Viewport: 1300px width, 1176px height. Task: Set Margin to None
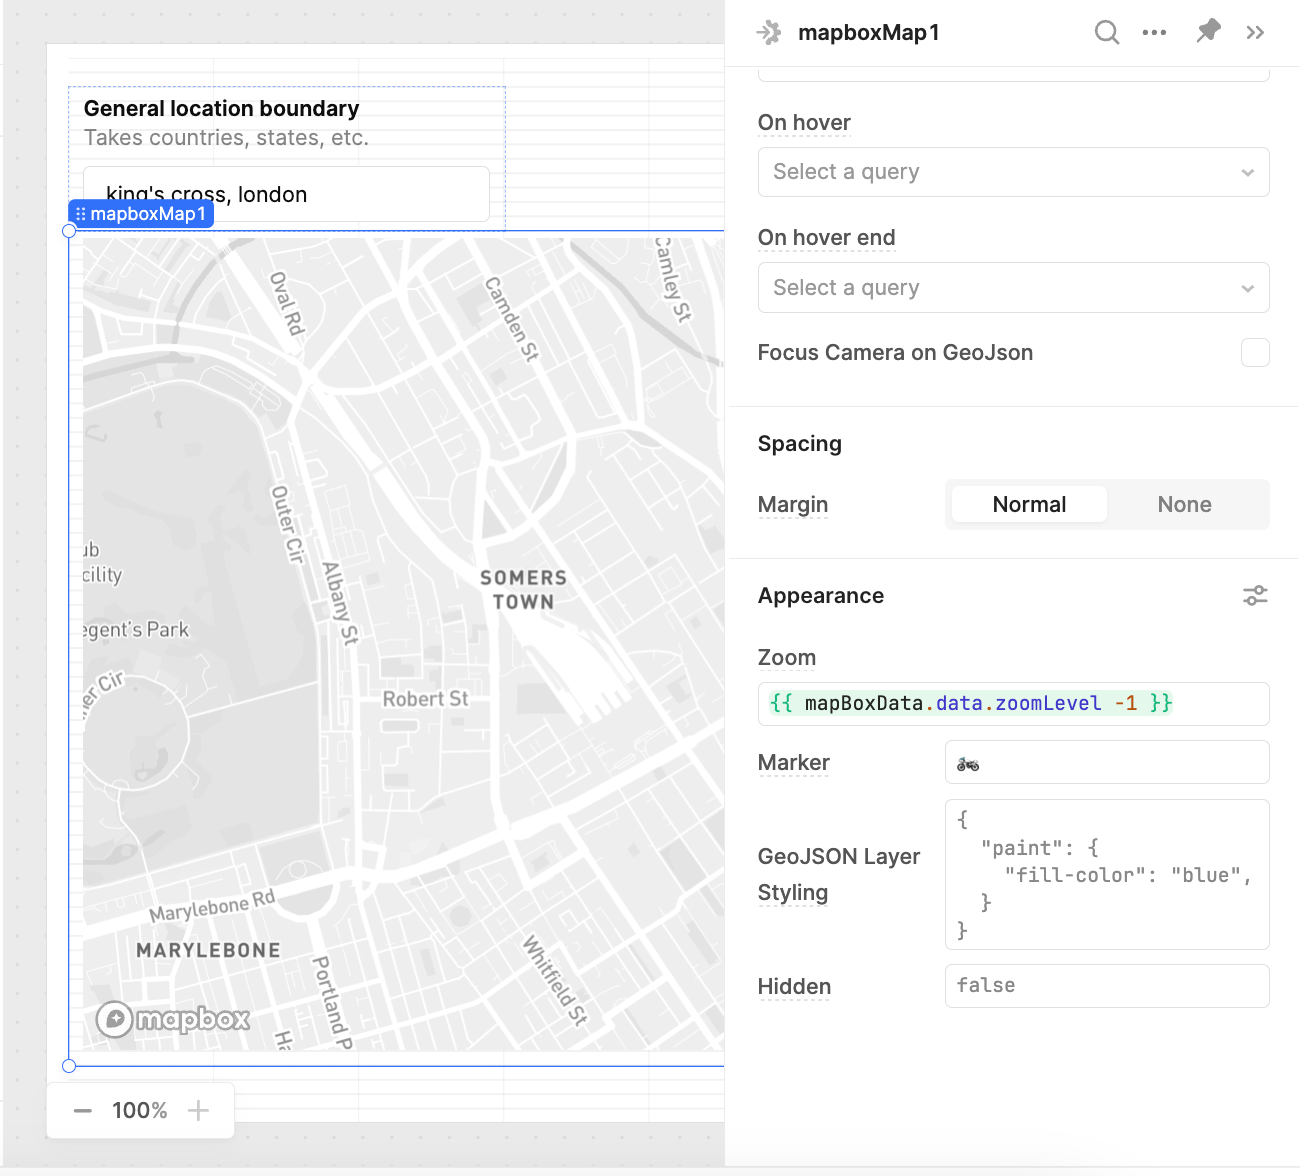click(x=1184, y=504)
